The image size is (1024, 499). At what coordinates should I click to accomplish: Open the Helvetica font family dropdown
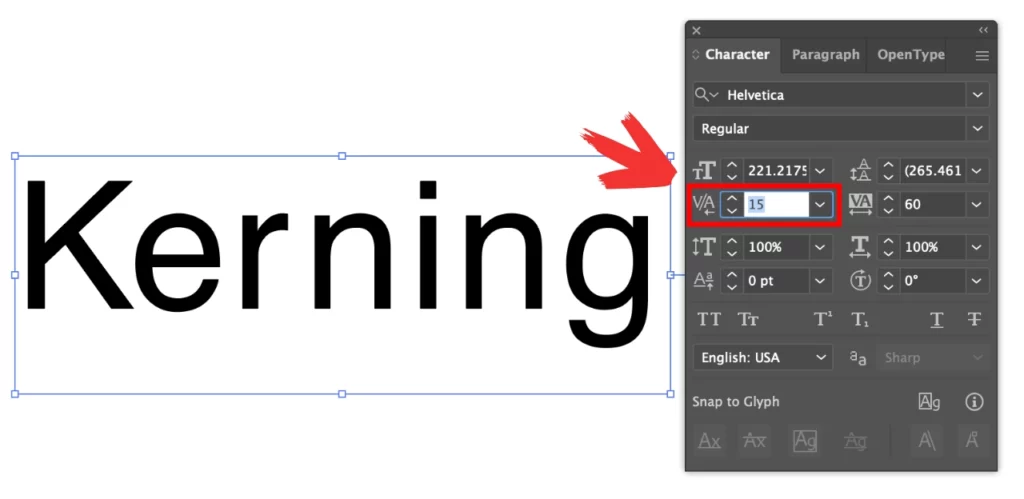pyautogui.click(x=977, y=95)
